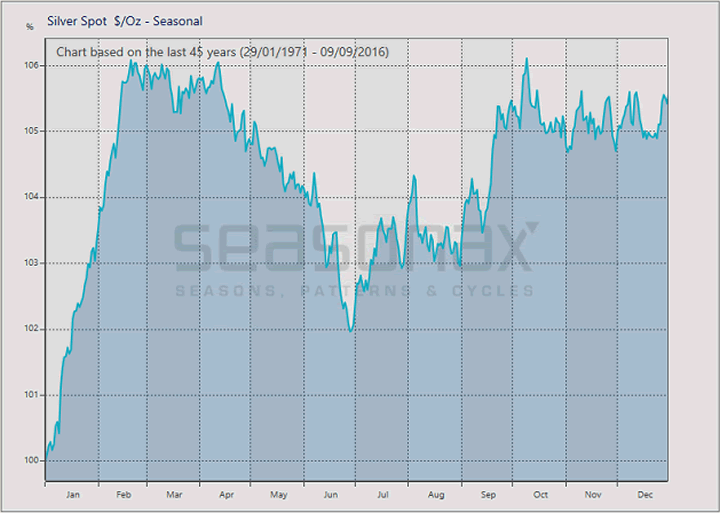Click the Aug label on the x-axis
The image size is (720, 513).
(436, 494)
